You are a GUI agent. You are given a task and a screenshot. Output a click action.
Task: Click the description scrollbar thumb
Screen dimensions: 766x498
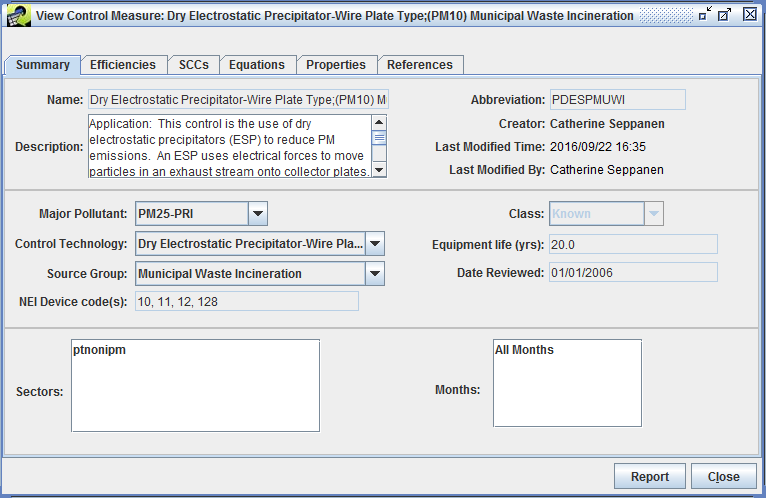point(379,138)
